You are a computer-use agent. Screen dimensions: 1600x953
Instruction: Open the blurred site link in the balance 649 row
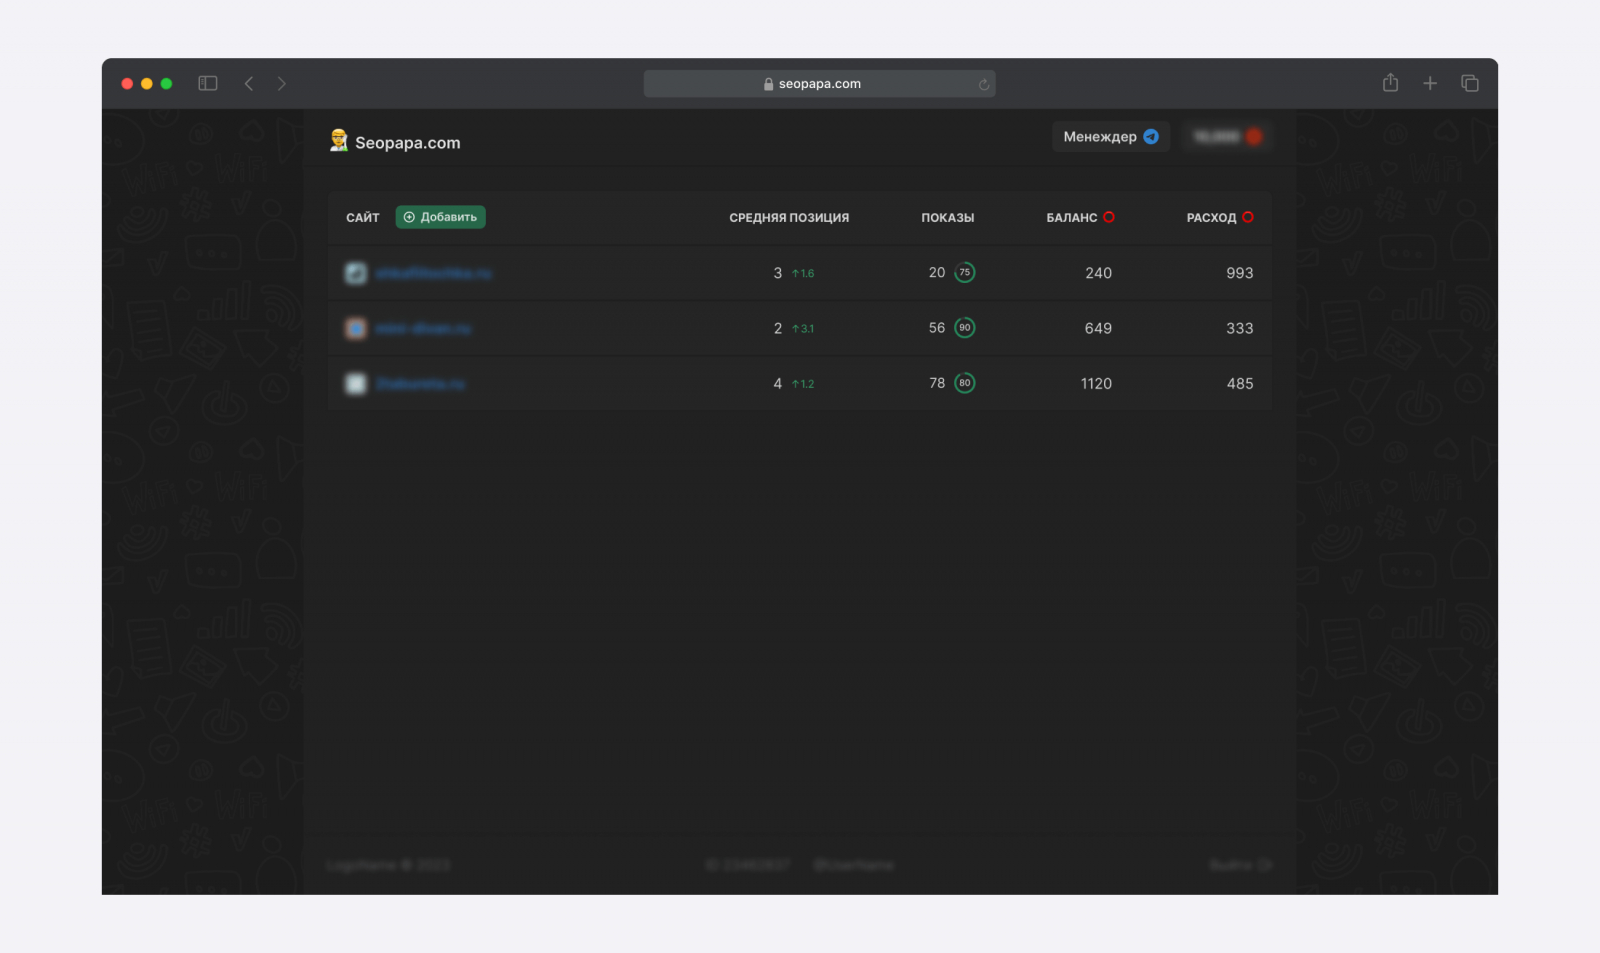(423, 328)
